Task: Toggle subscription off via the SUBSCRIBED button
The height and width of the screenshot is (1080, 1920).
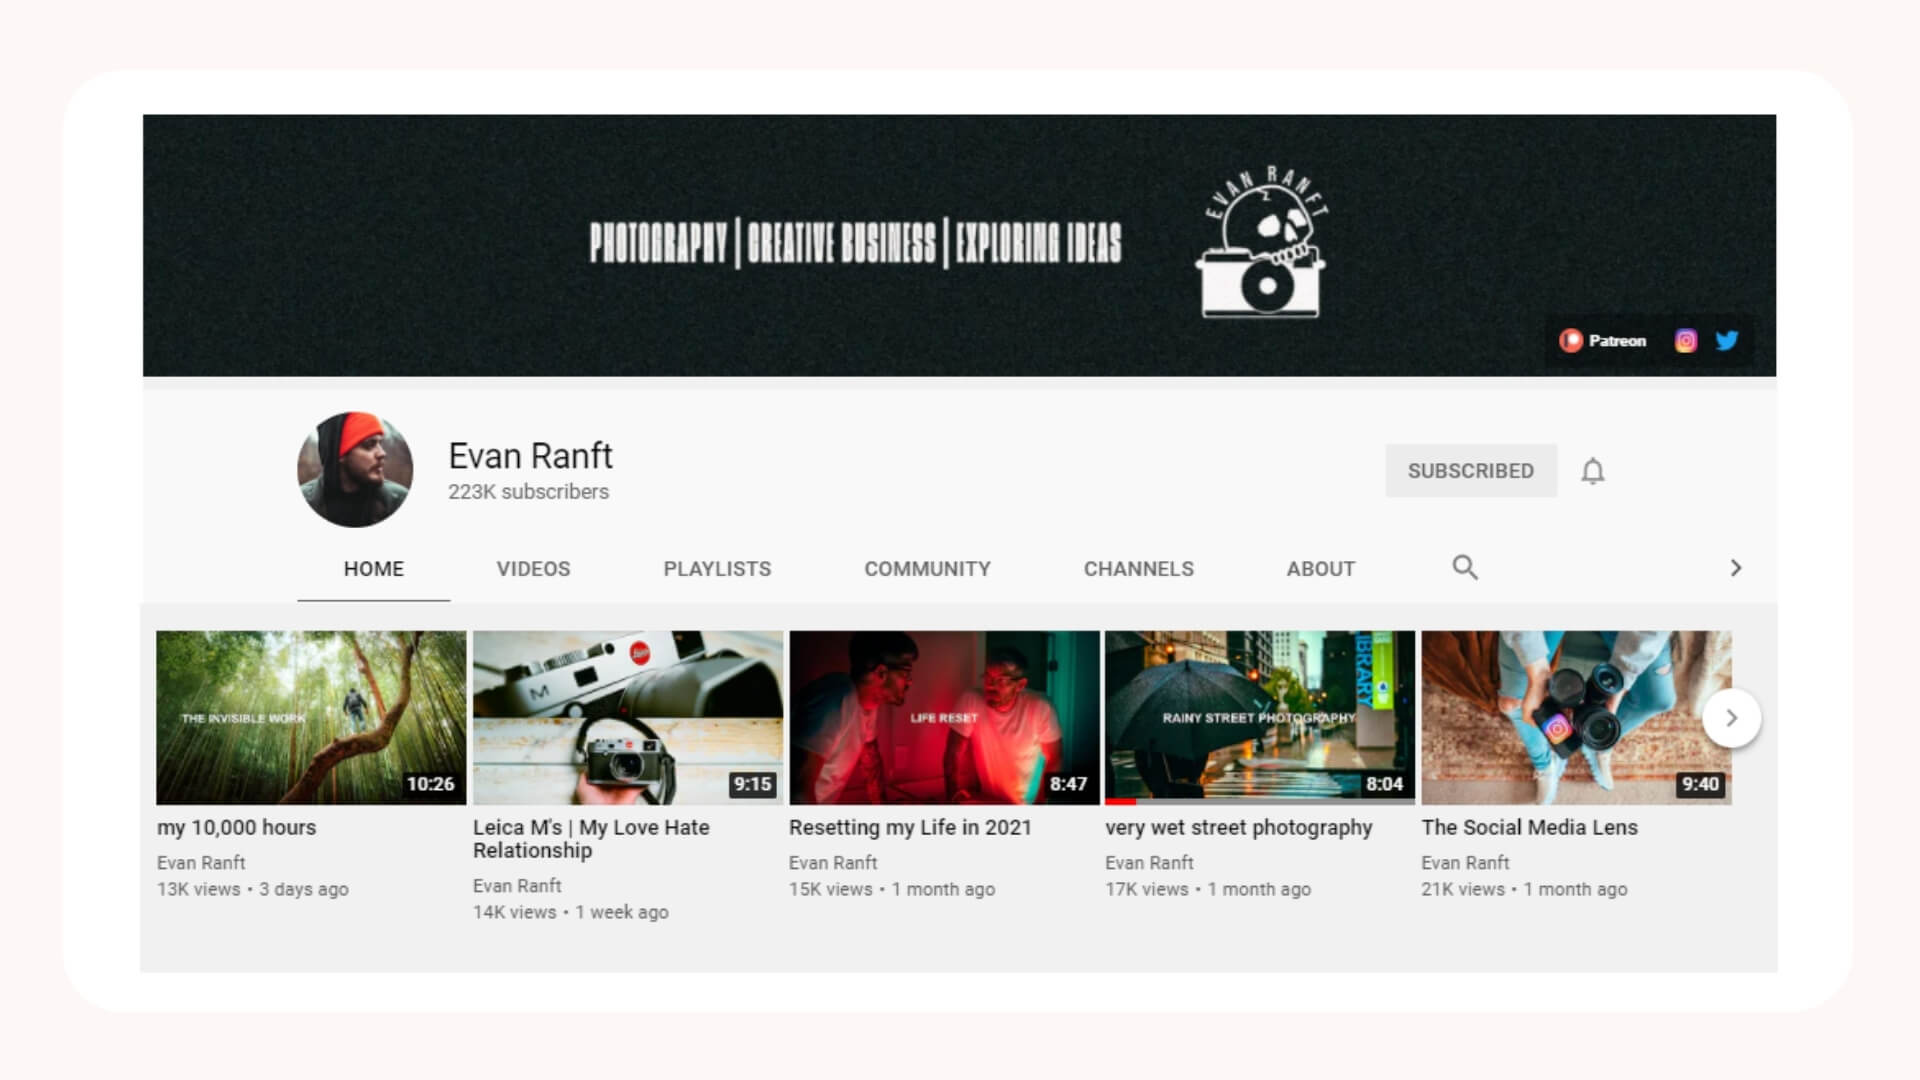Action: pyautogui.click(x=1471, y=470)
